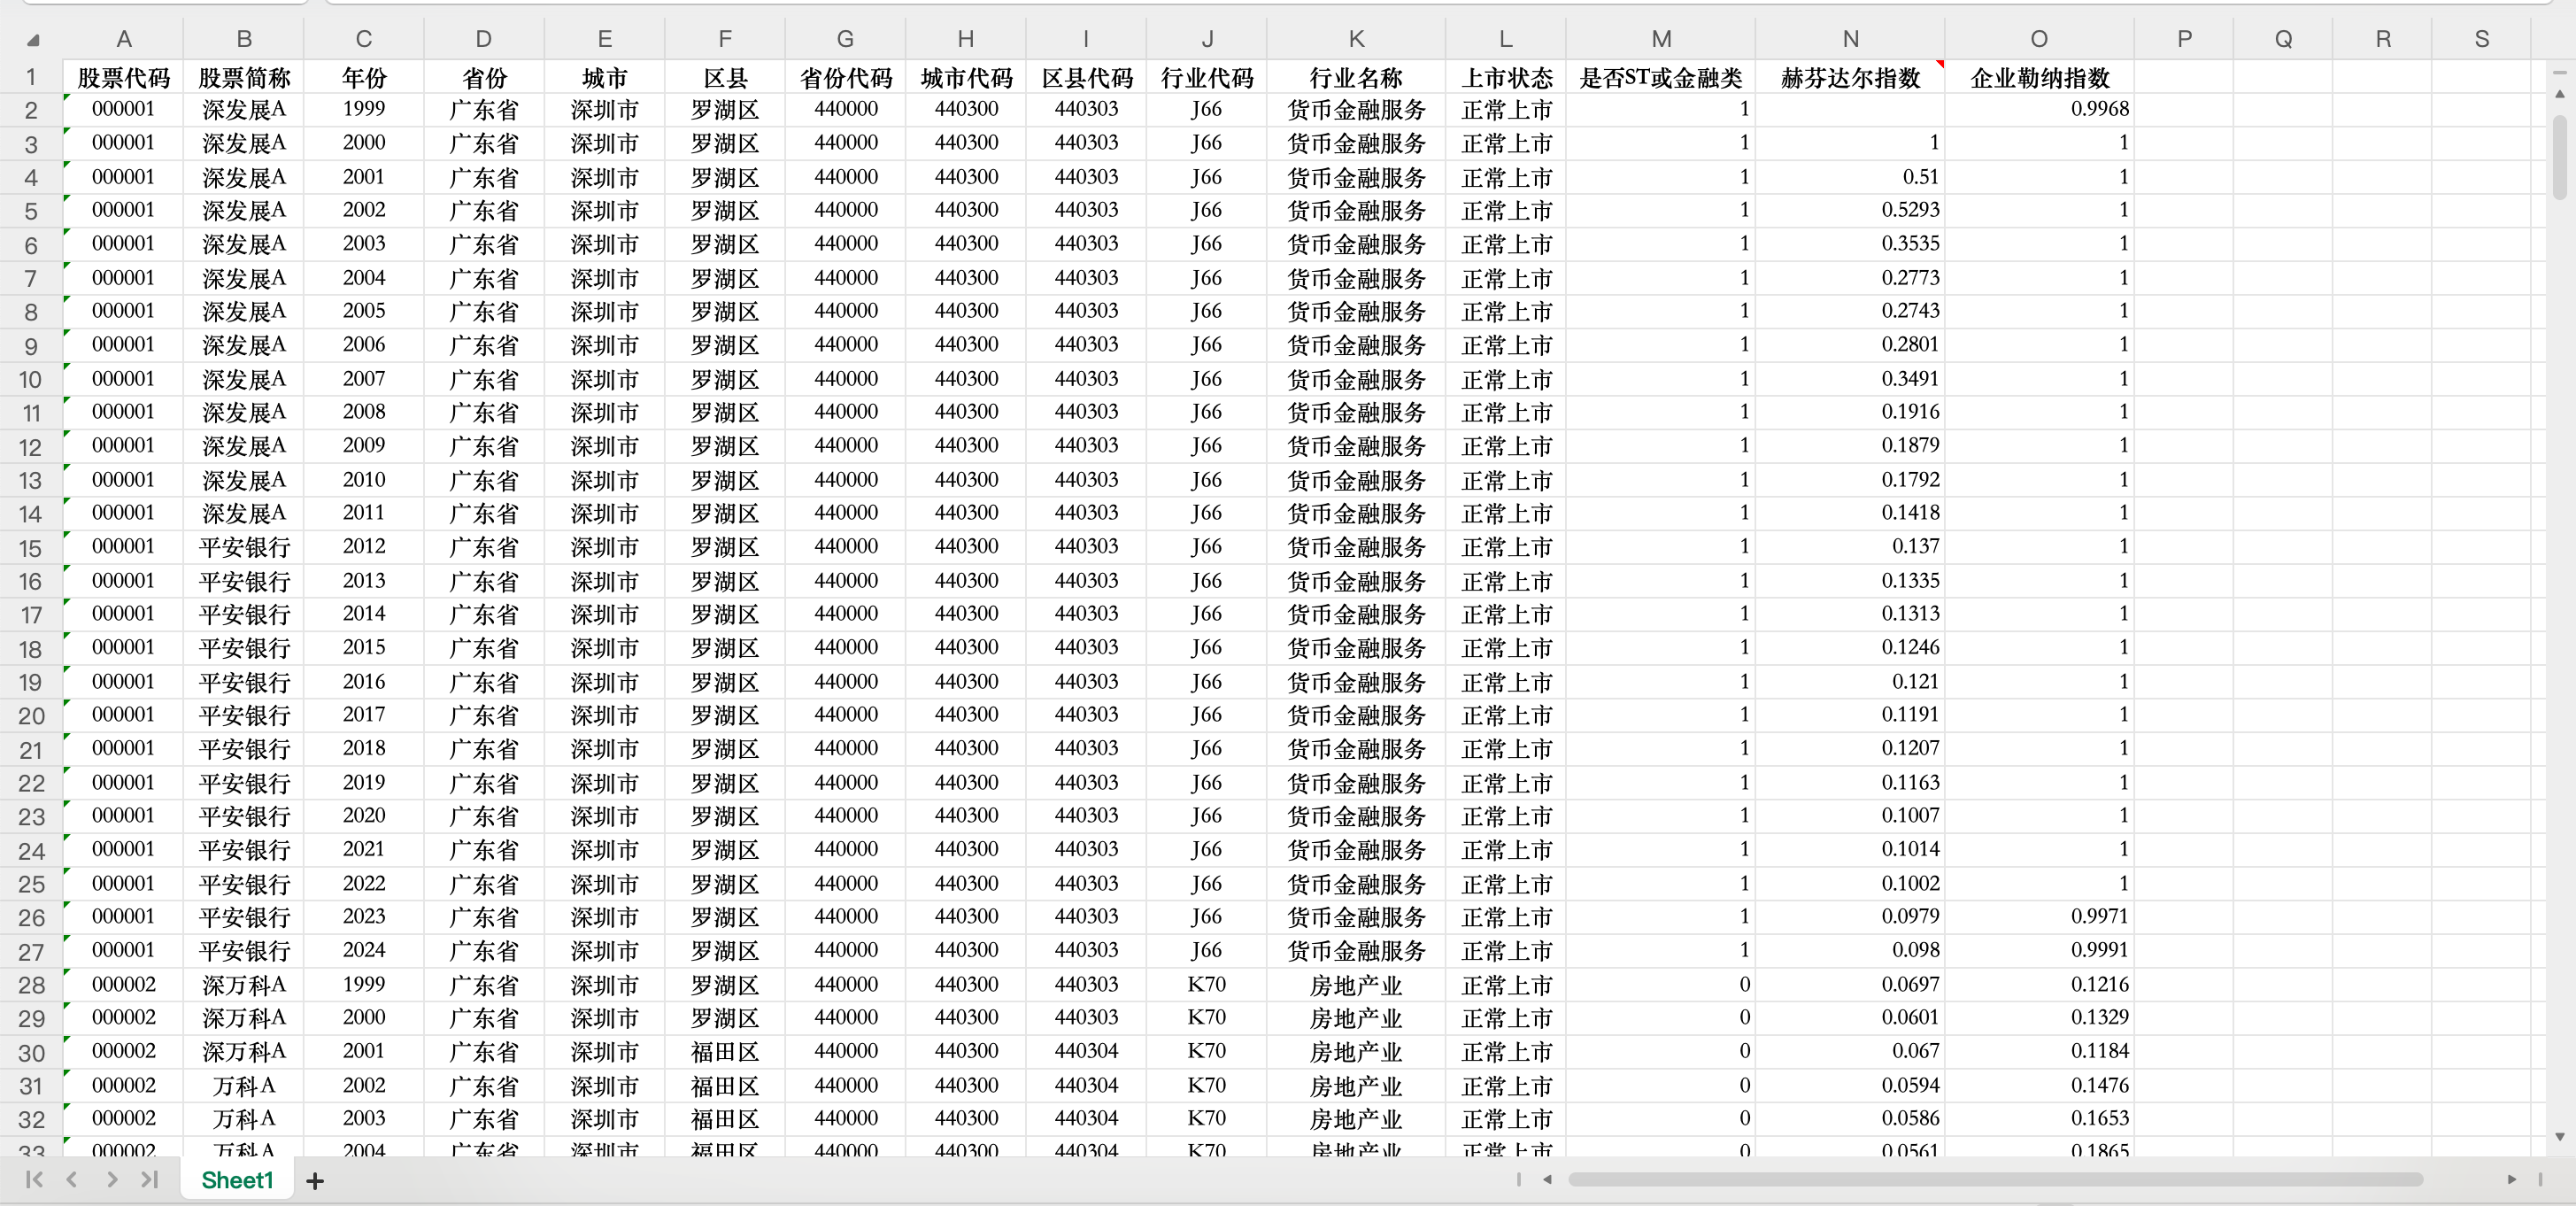Viewport: 2576px width, 1206px height.
Task: Jump to first sheet with navigation arrow
Action: (x=34, y=1180)
